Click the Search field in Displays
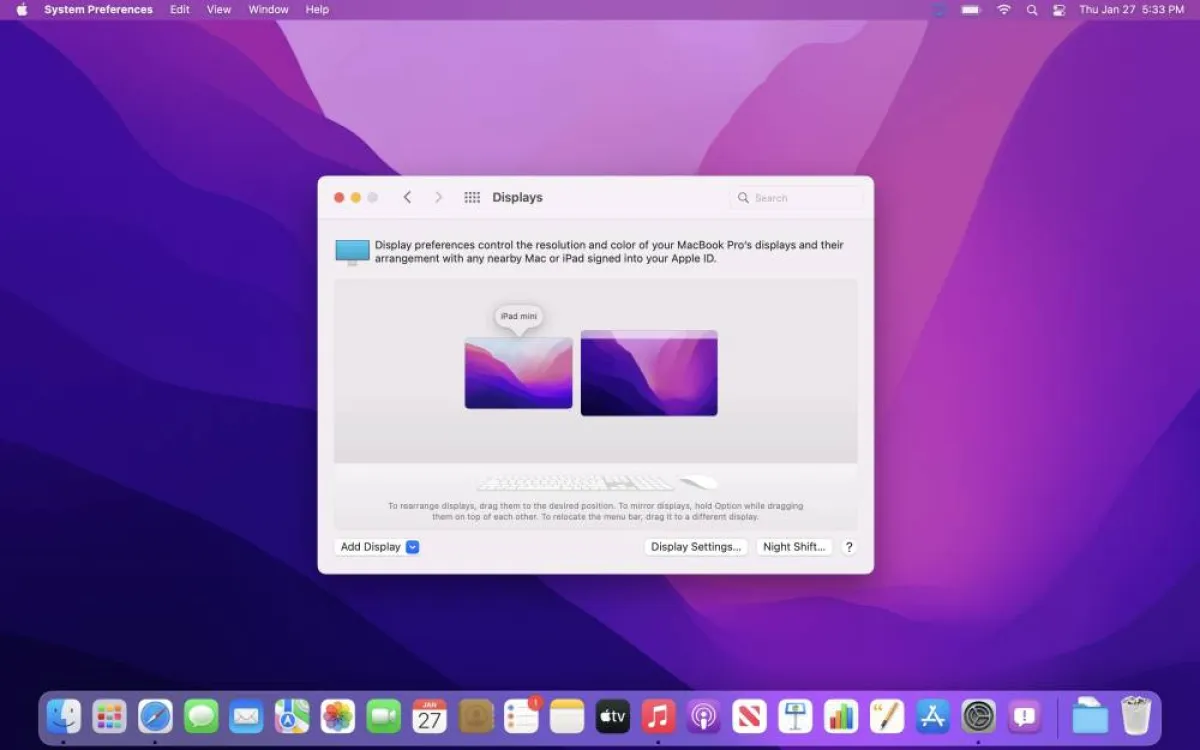Image resolution: width=1200 pixels, height=750 pixels. [x=797, y=198]
